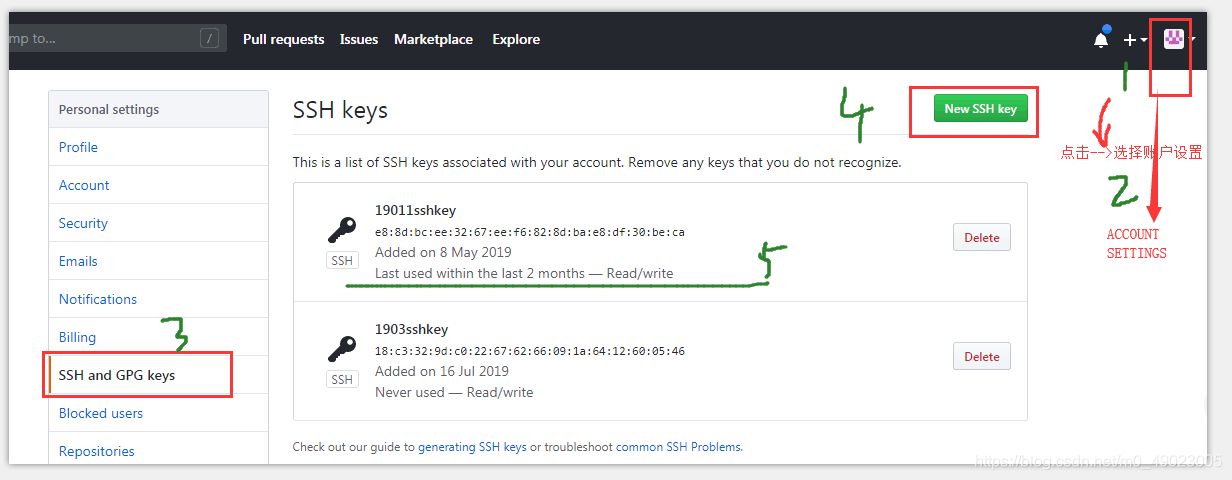
Task: Click the SSH badge under 19011sshkey
Action: click(342, 261)
